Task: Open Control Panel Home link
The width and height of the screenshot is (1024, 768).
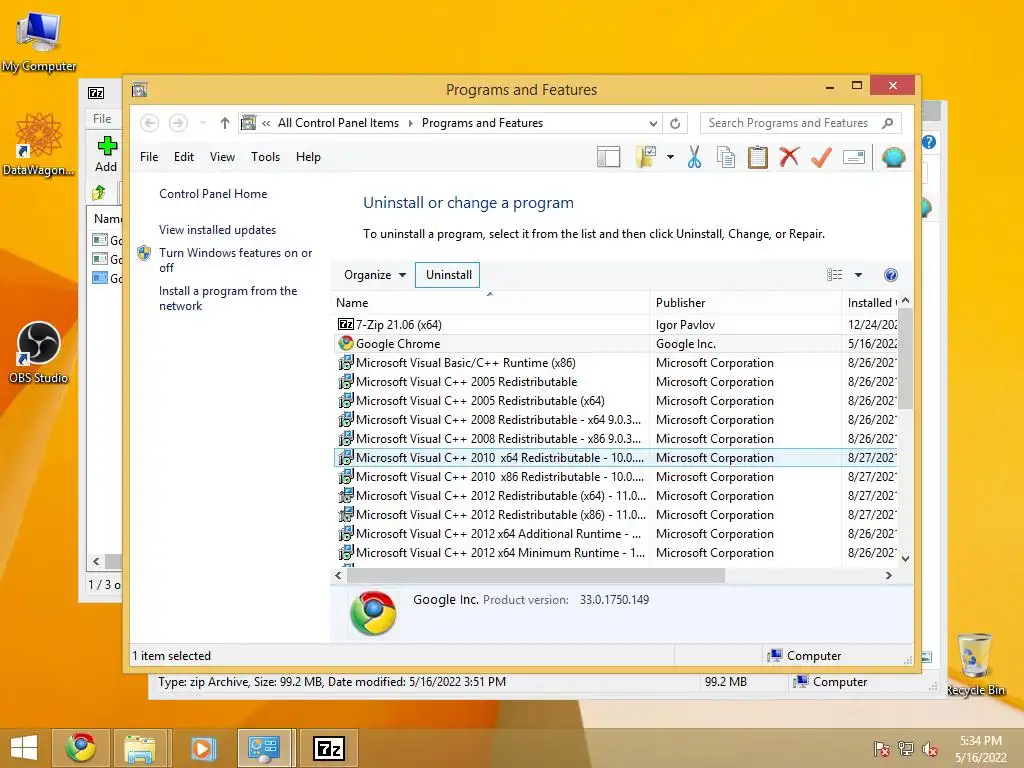Action: pyautogui.click(x=213, y=194)
